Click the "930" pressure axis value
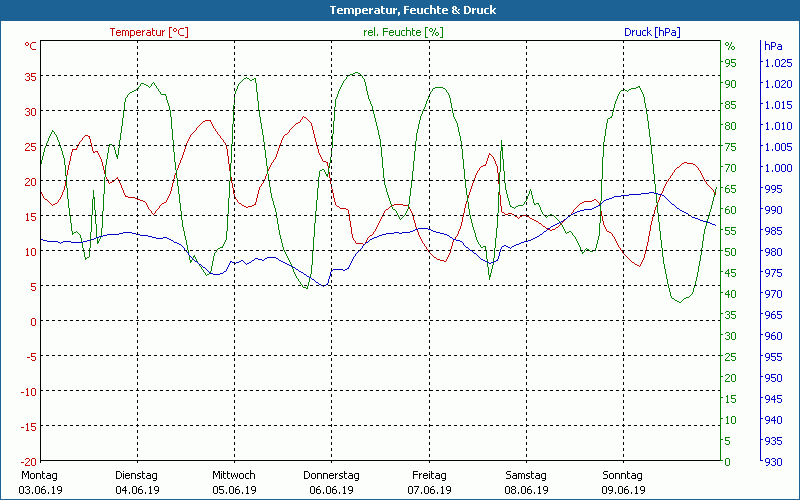This screenshot has width=800, height=500. tap(773, 462)
